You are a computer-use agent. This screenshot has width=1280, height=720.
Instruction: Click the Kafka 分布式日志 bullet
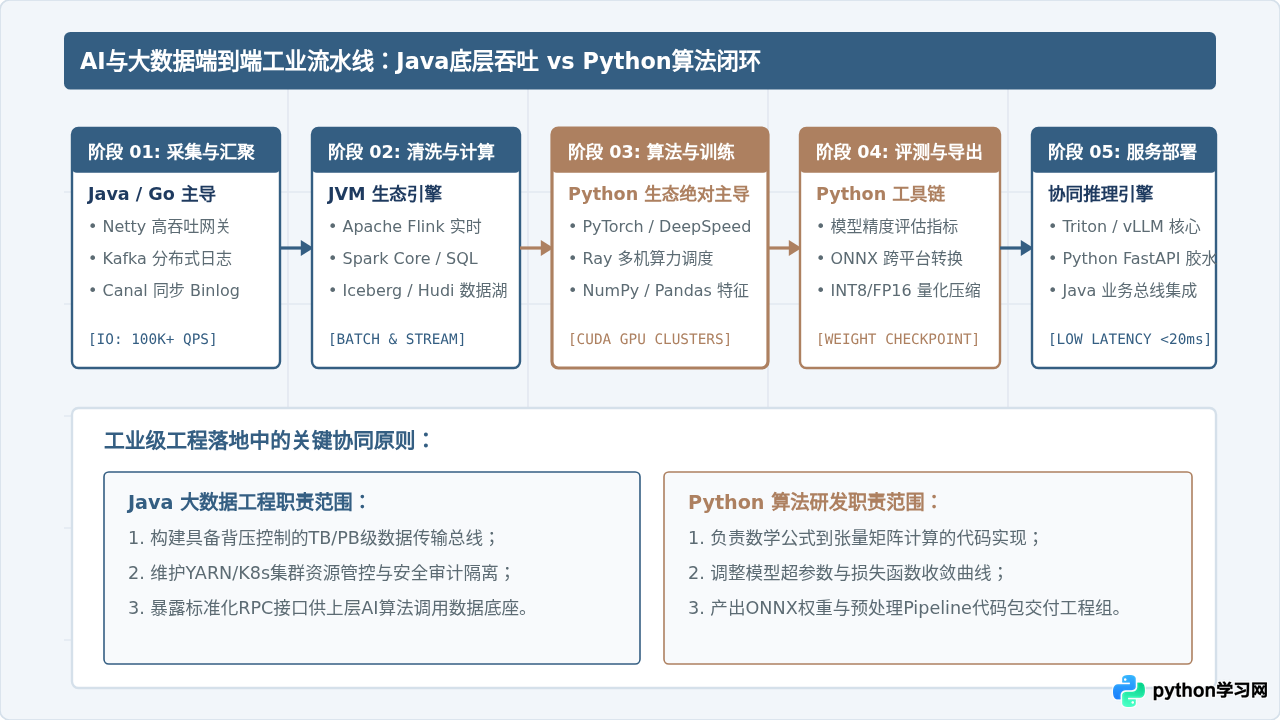pos(160,259)
